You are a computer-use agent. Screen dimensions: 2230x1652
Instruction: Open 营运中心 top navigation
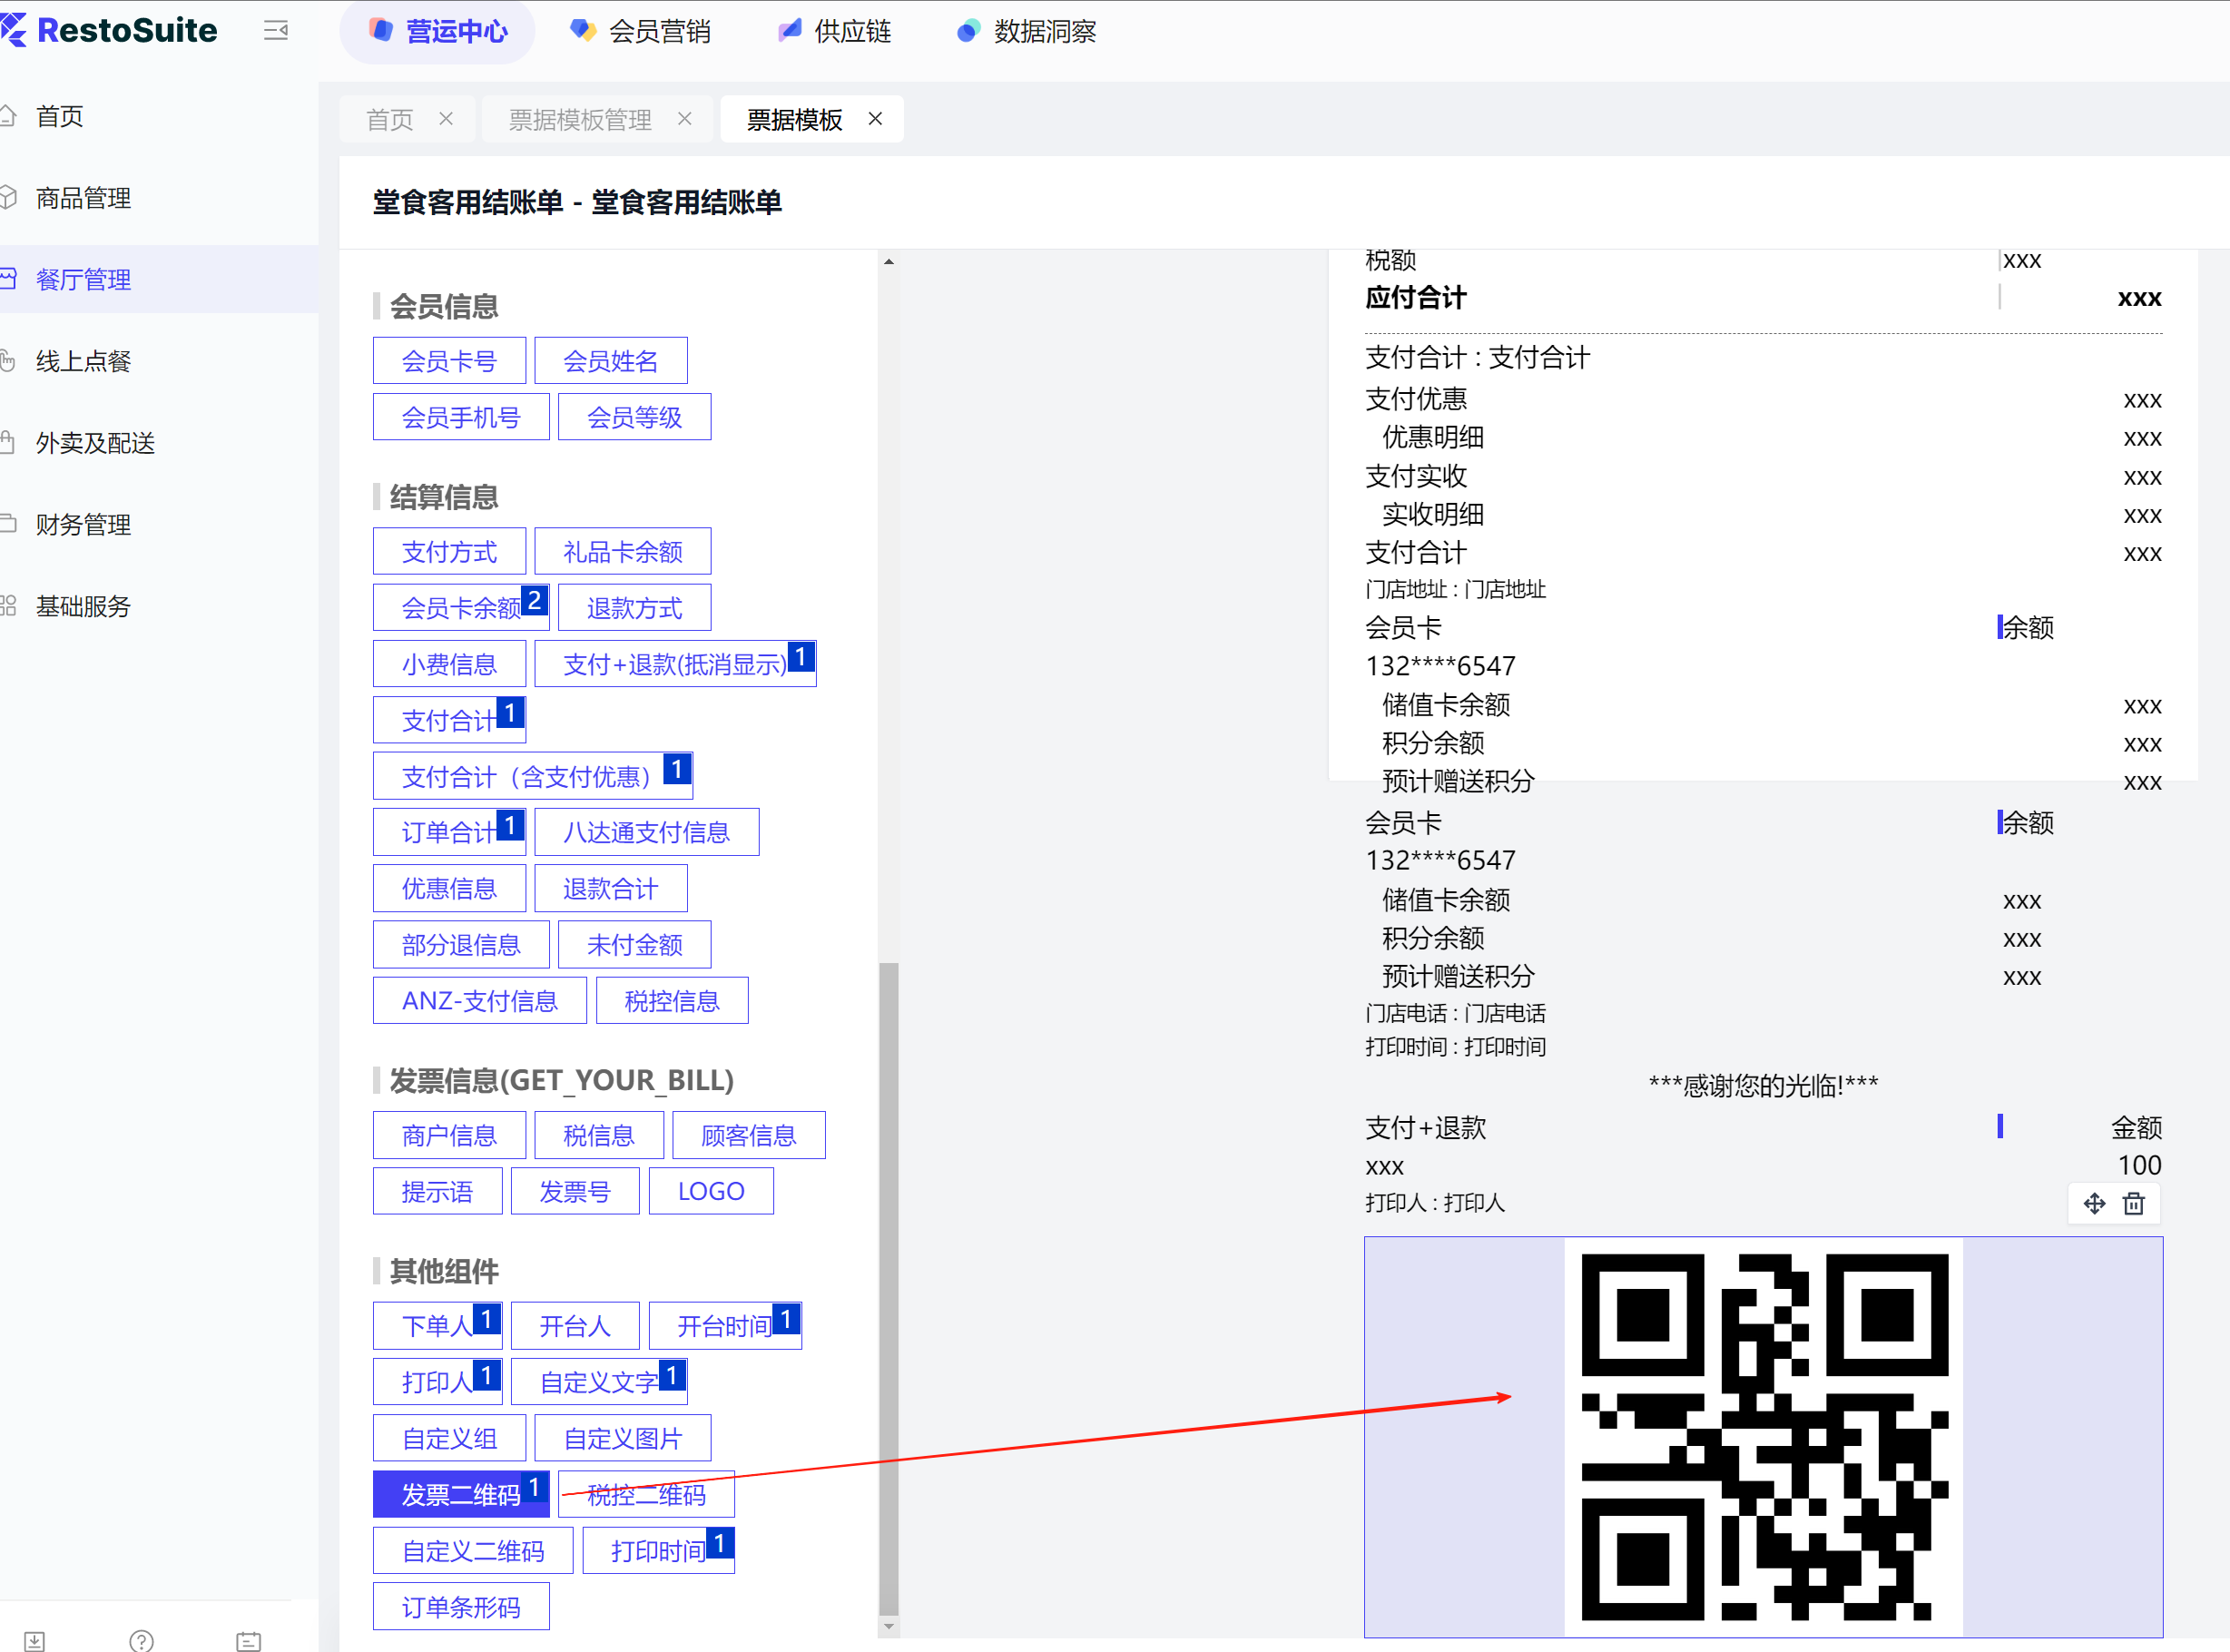coord(437,31)
